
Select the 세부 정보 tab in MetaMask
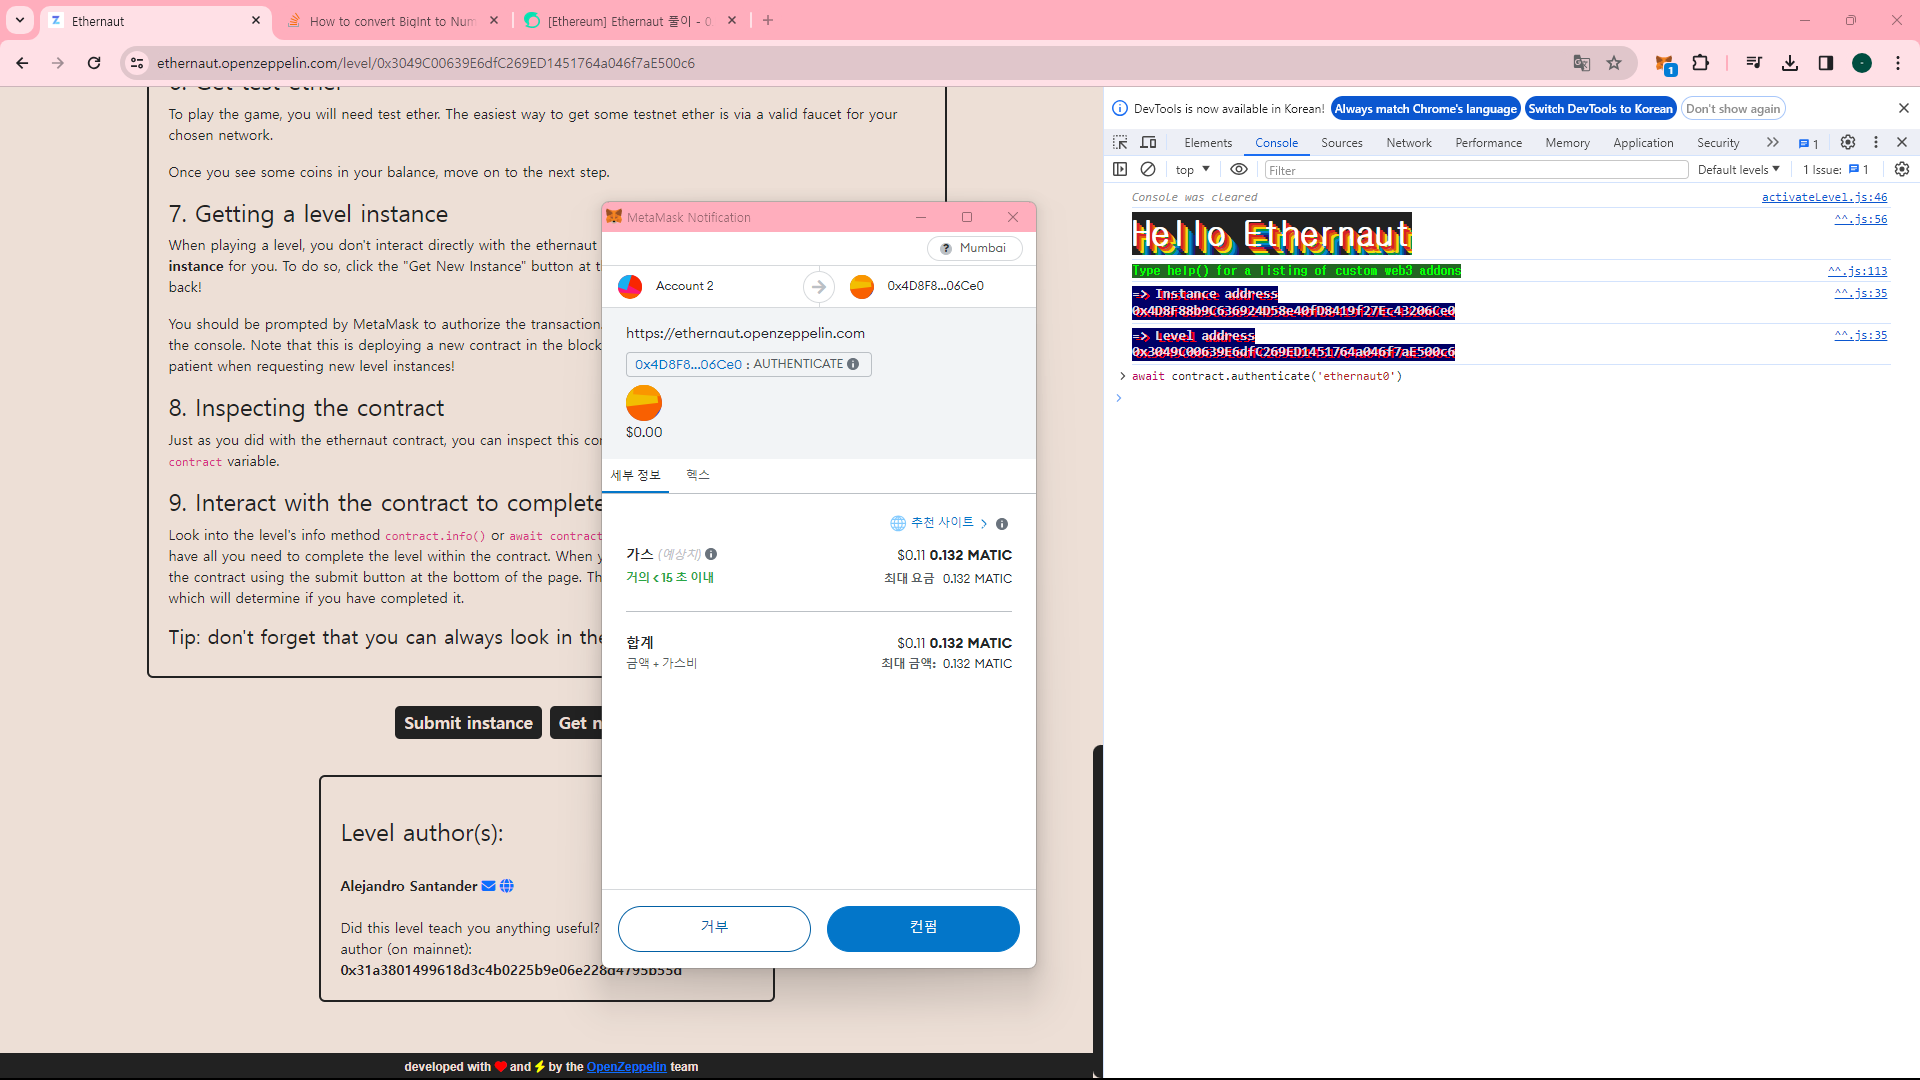click(x=636, y=475)
